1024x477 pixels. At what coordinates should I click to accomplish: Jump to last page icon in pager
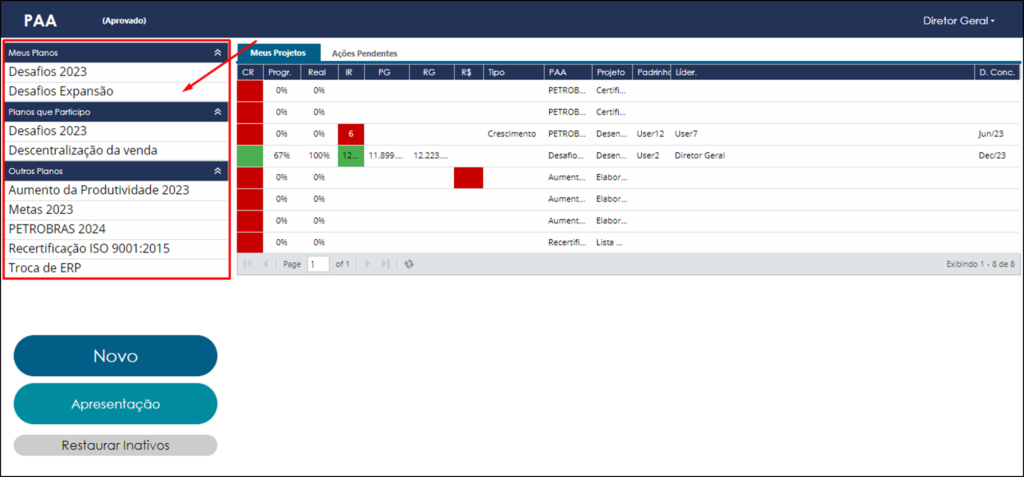[385, 264]
